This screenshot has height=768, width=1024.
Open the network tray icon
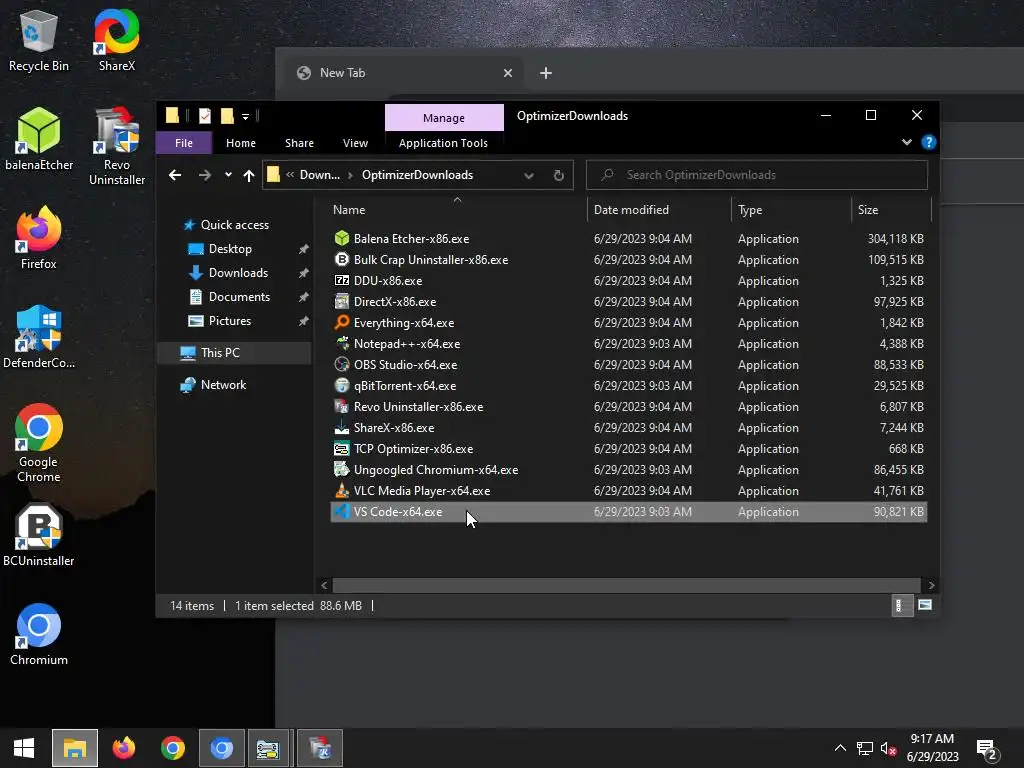click(x=865, y=748)
